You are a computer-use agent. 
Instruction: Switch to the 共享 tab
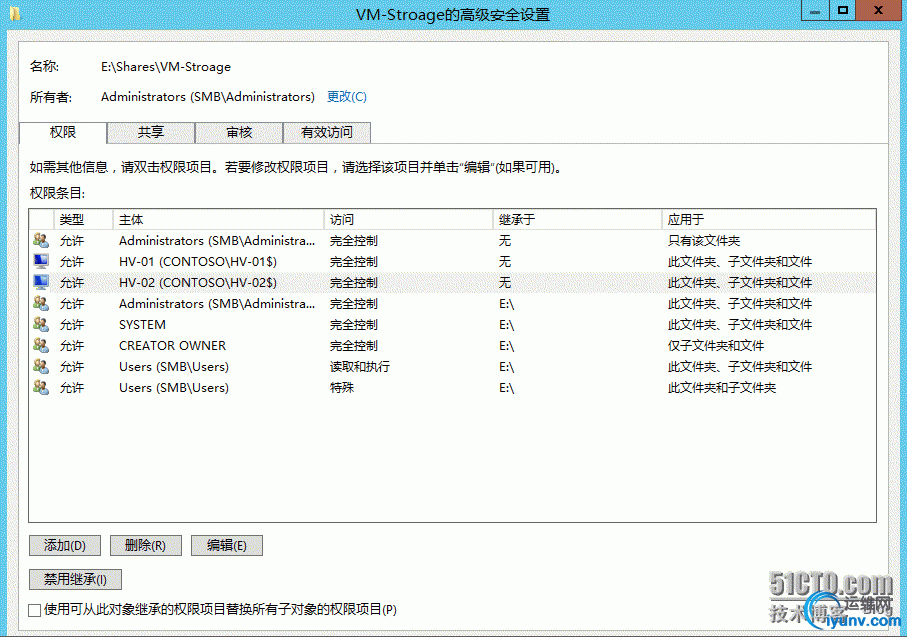click(151, 132)
